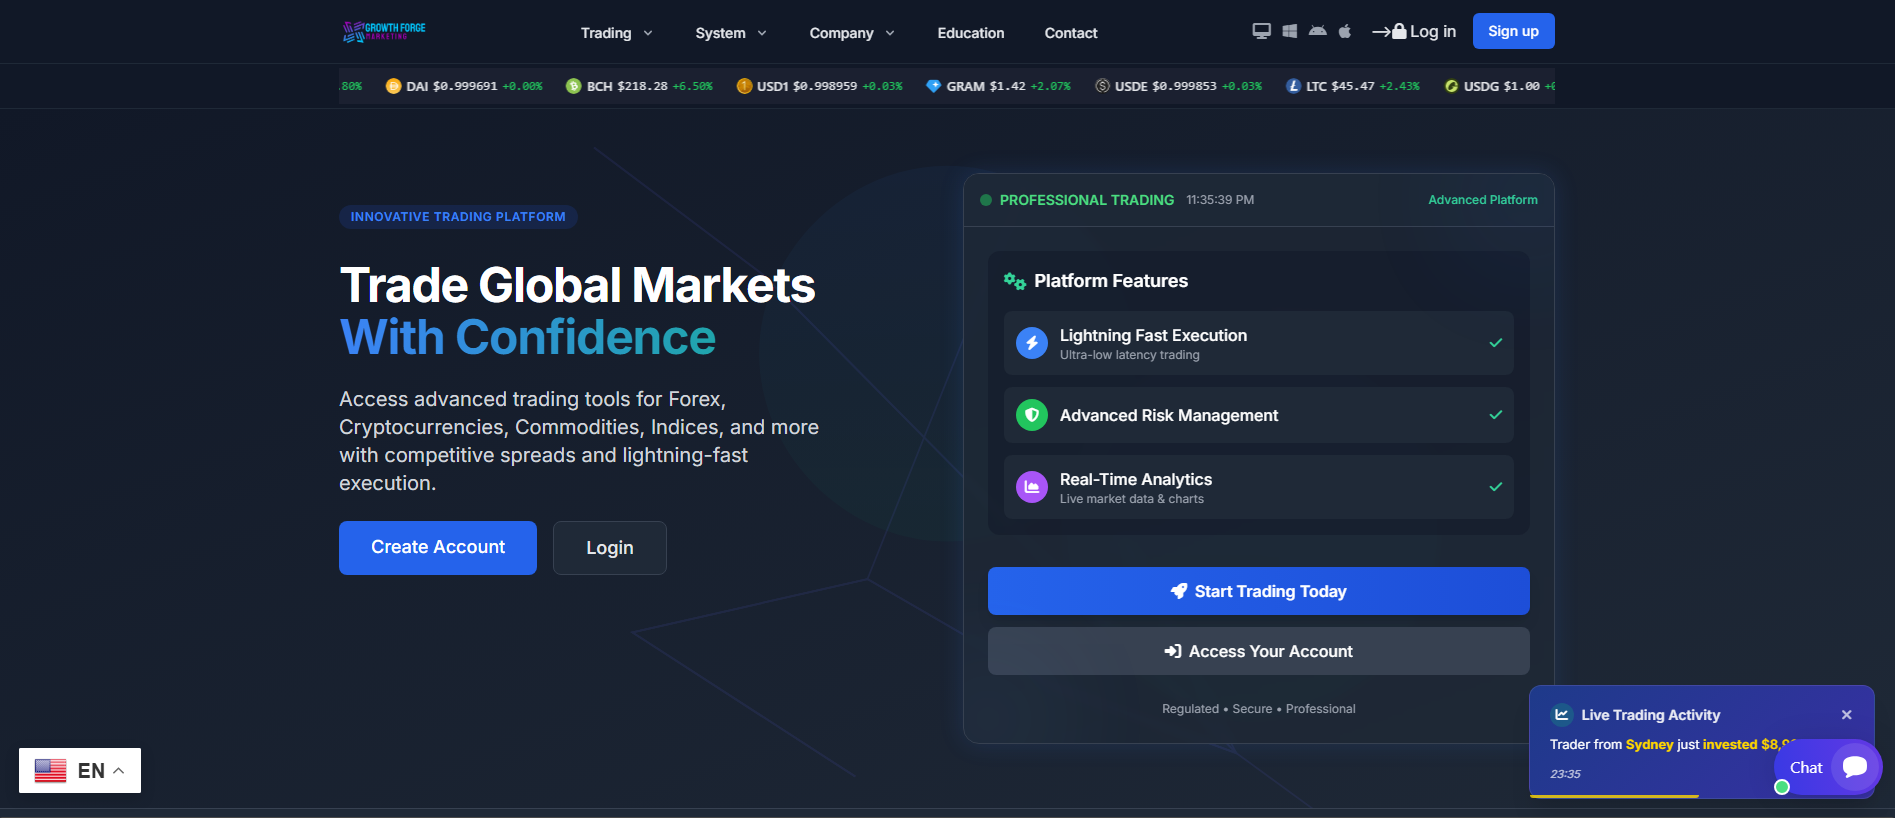Viewport: 1895px width, 818px height.
Task: Click the LTC coin icon in the ticker
Action: click(1293, 86)
